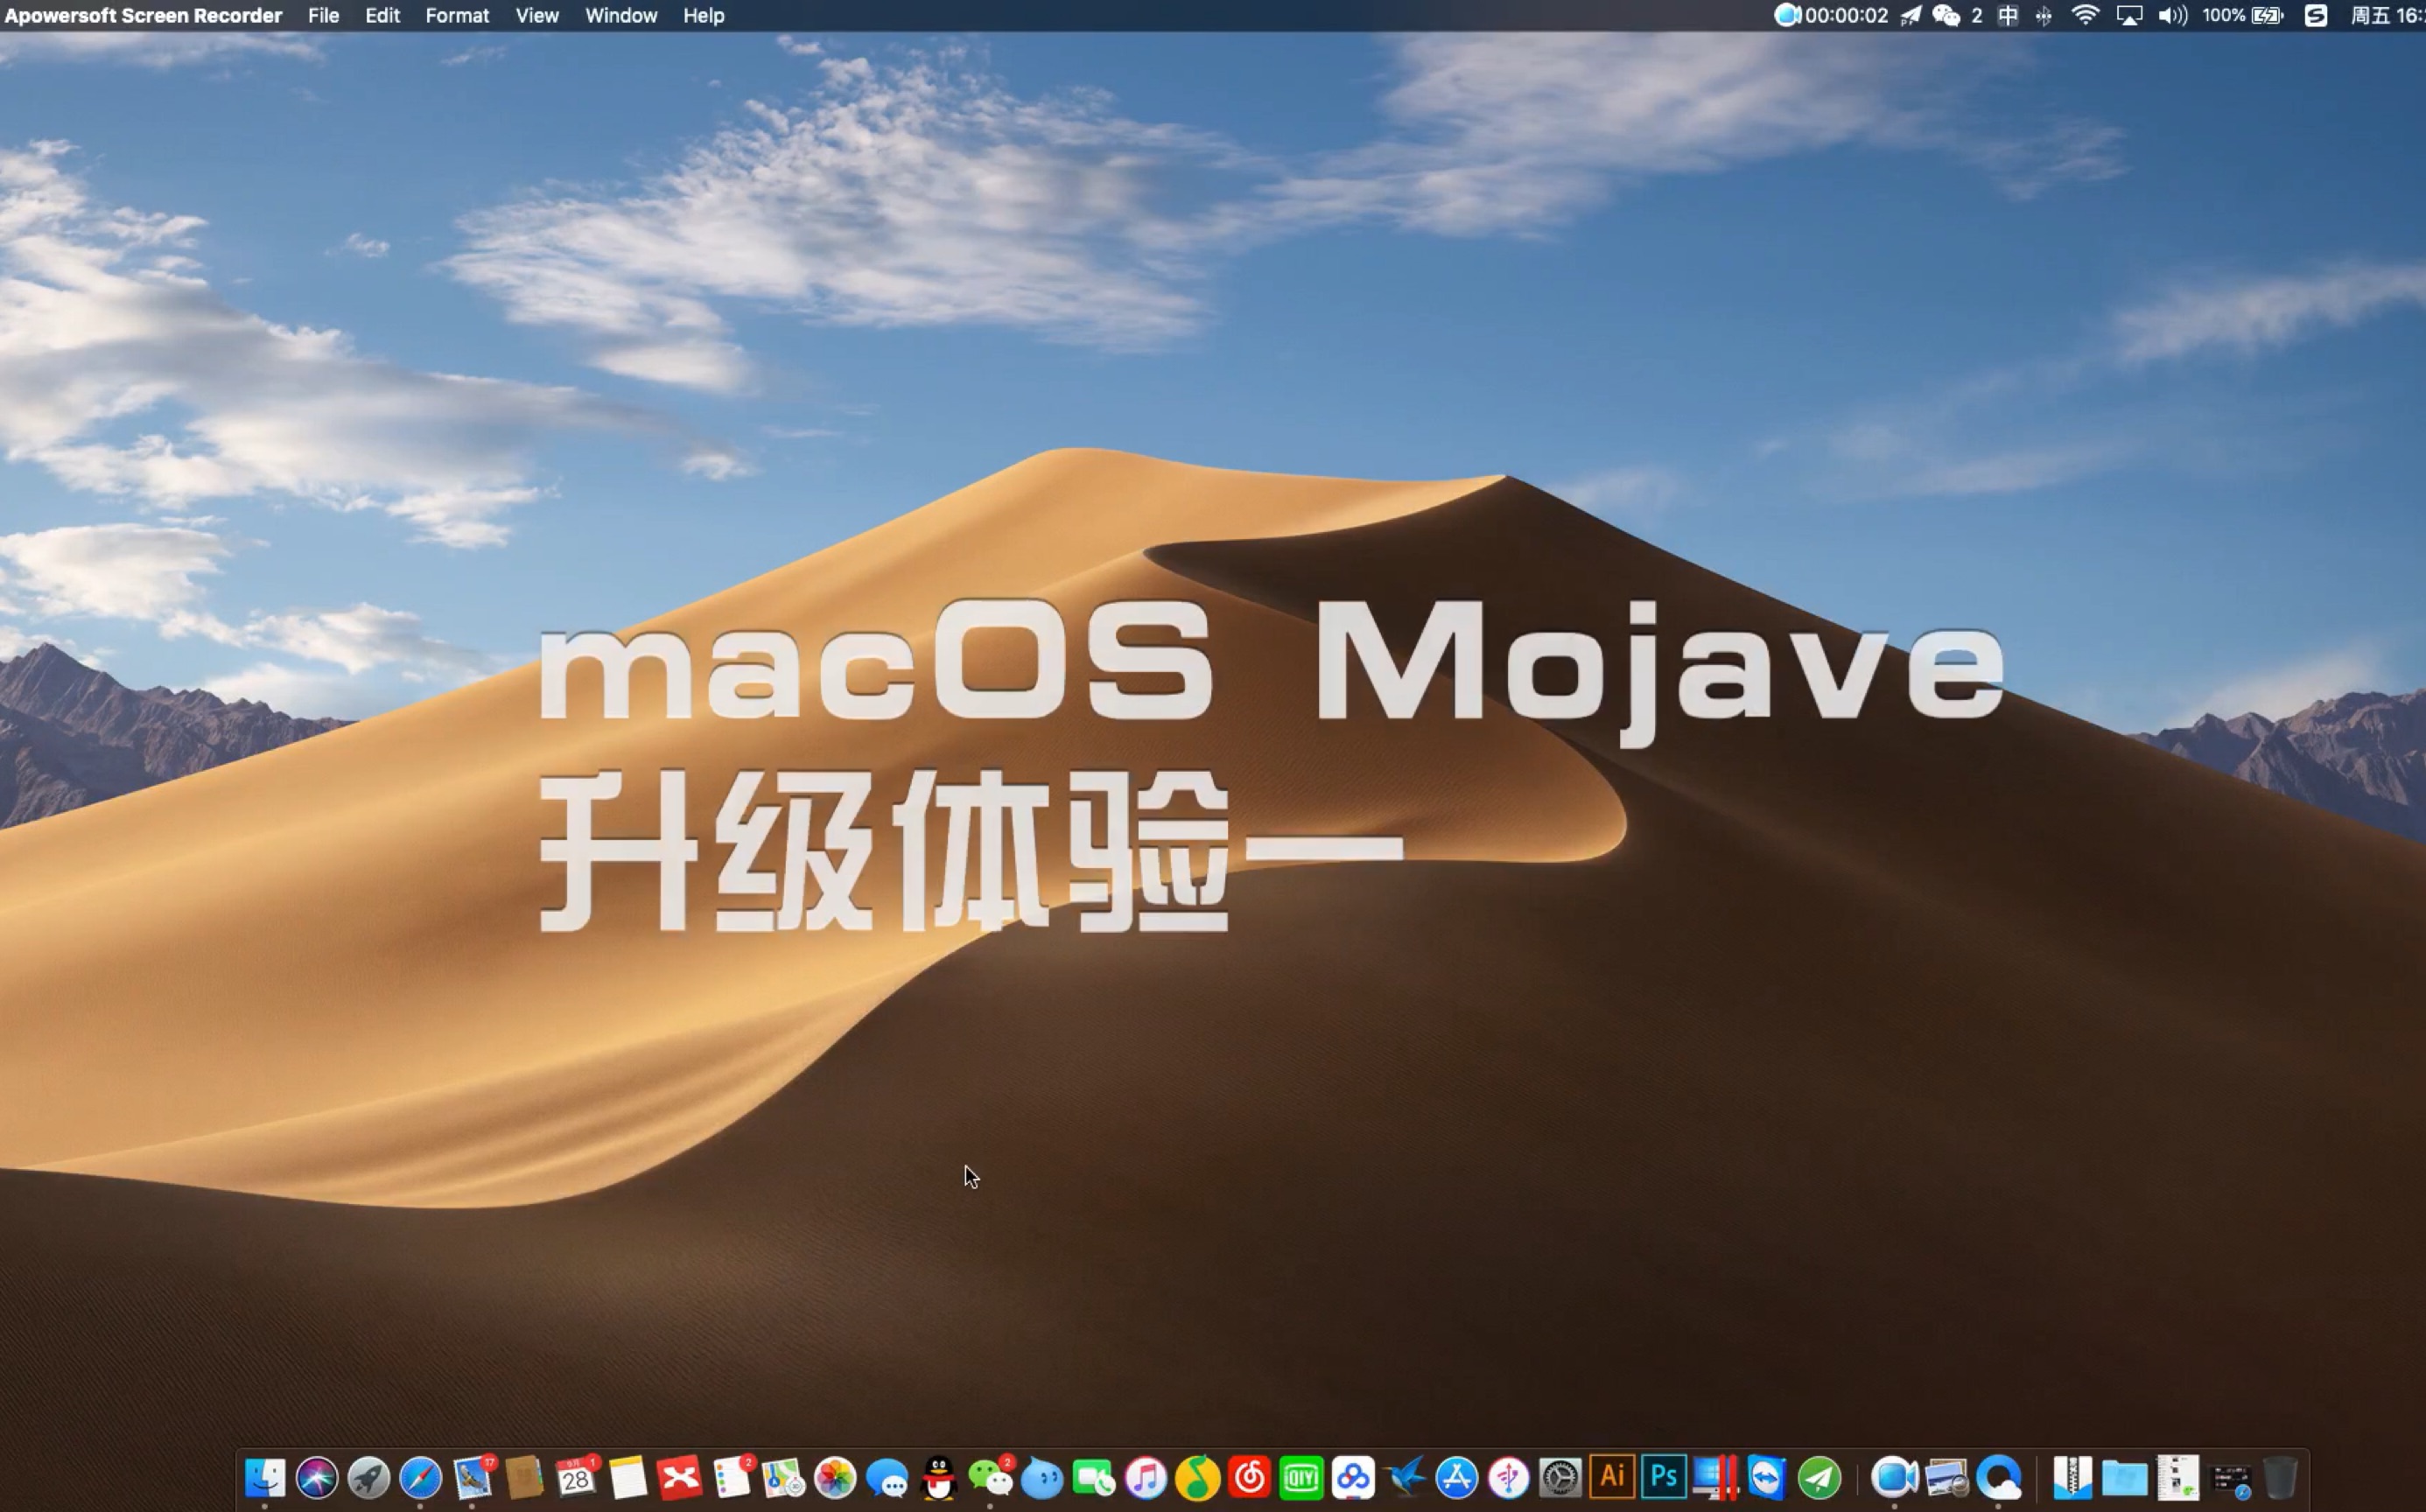
Task: Open QQ penguin icon in Dock
Action: [x=939, y=1477]
